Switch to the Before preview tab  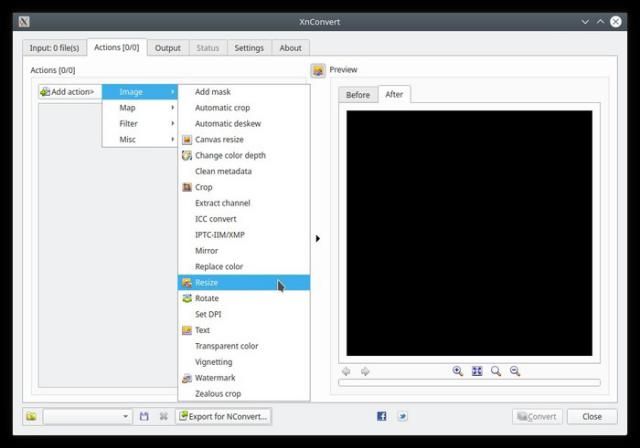[x=358, y=95]
